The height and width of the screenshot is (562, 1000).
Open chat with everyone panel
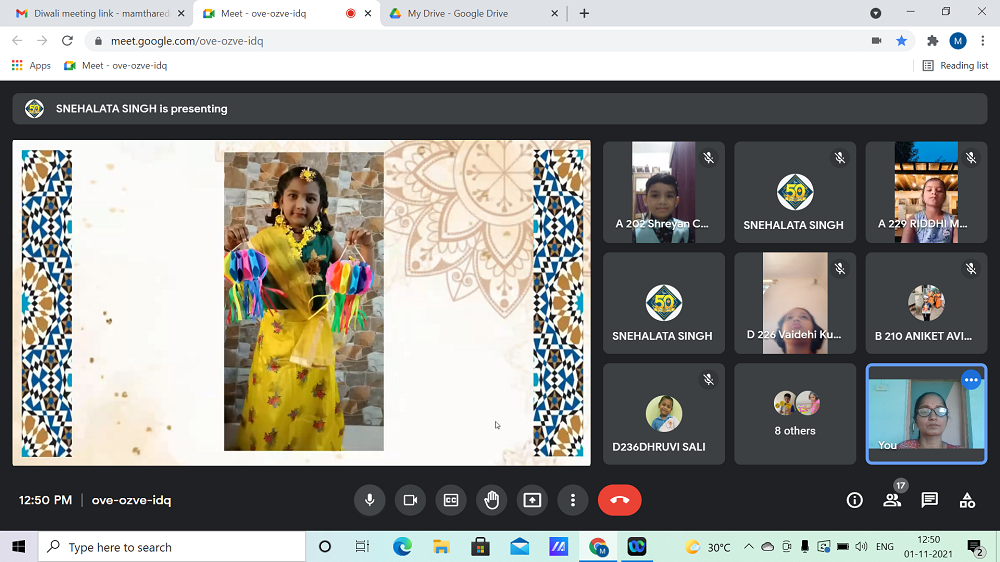pyautogui.click(x=929, y=500)
